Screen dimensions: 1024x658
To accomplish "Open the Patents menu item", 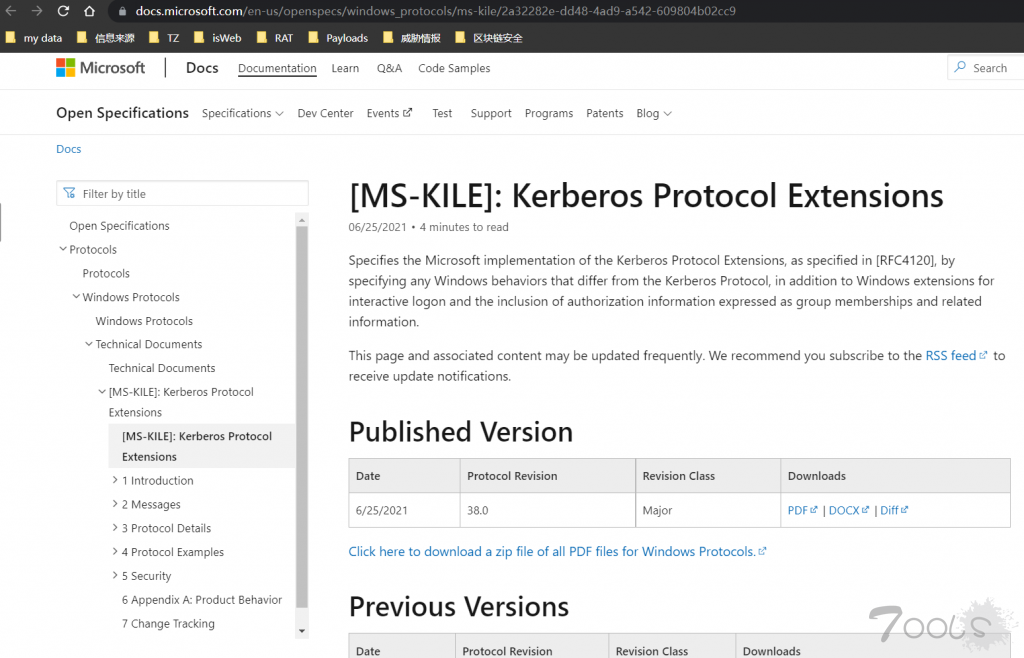I will (605, 114).
